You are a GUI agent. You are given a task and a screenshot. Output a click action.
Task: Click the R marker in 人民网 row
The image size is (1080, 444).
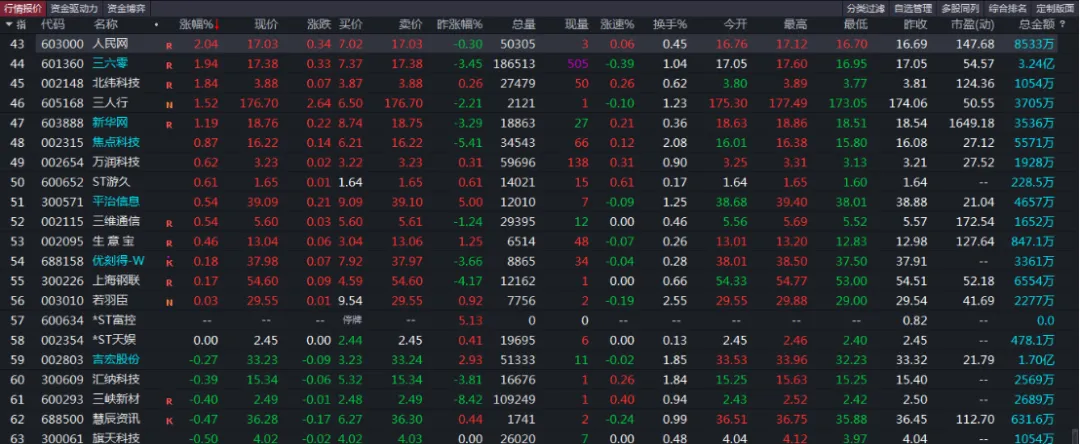pos(169,45)
